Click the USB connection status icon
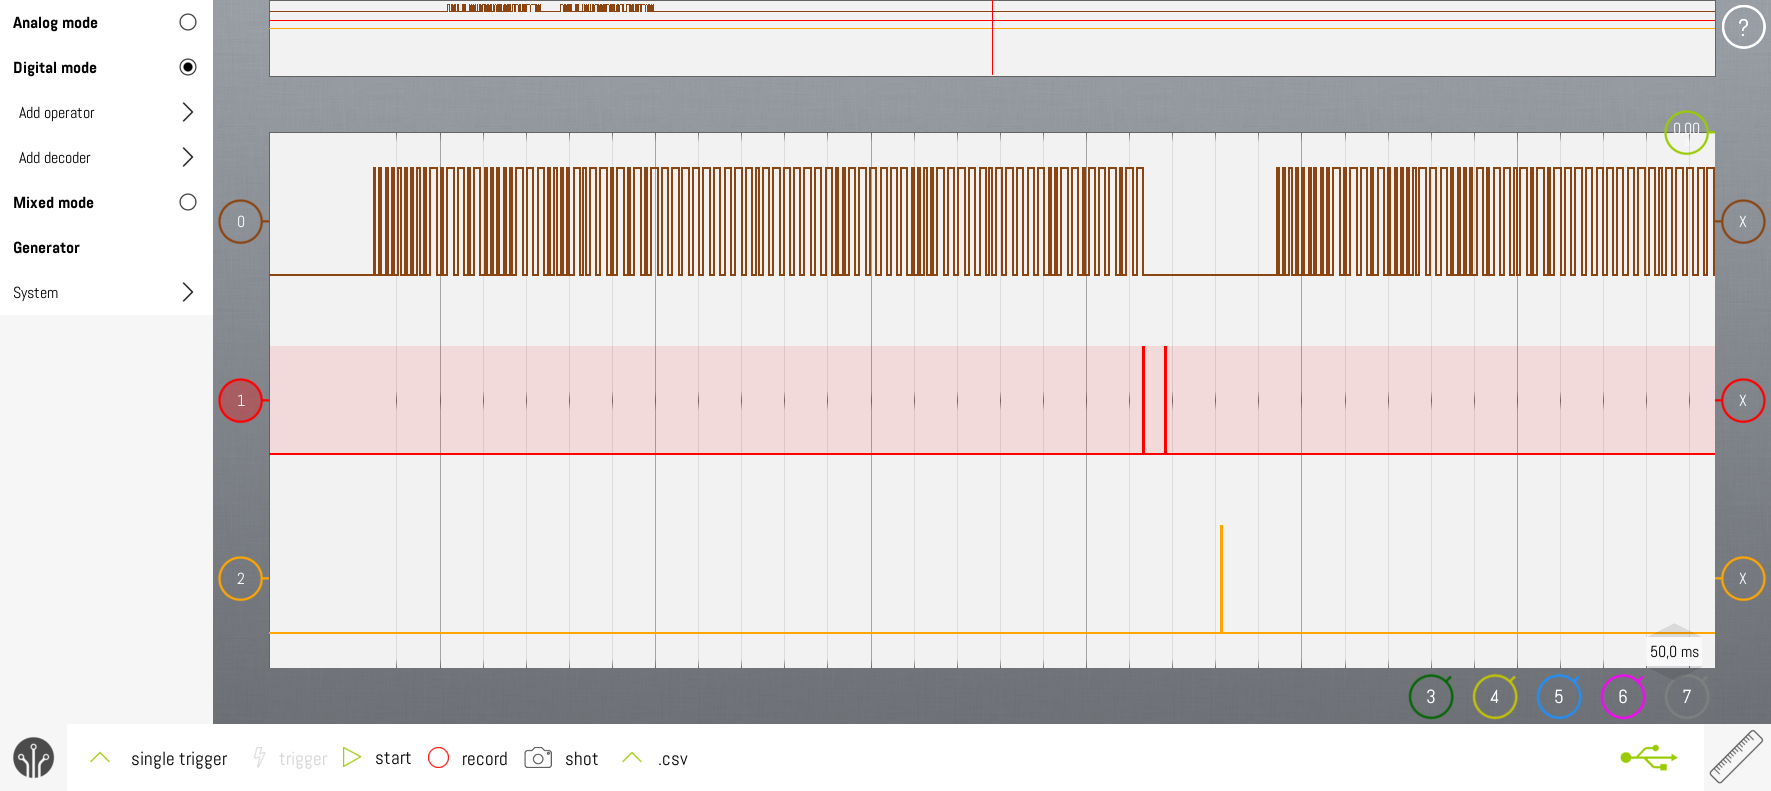The height and width of the screenshot is (791, 1771). (x=1648, y=758)
